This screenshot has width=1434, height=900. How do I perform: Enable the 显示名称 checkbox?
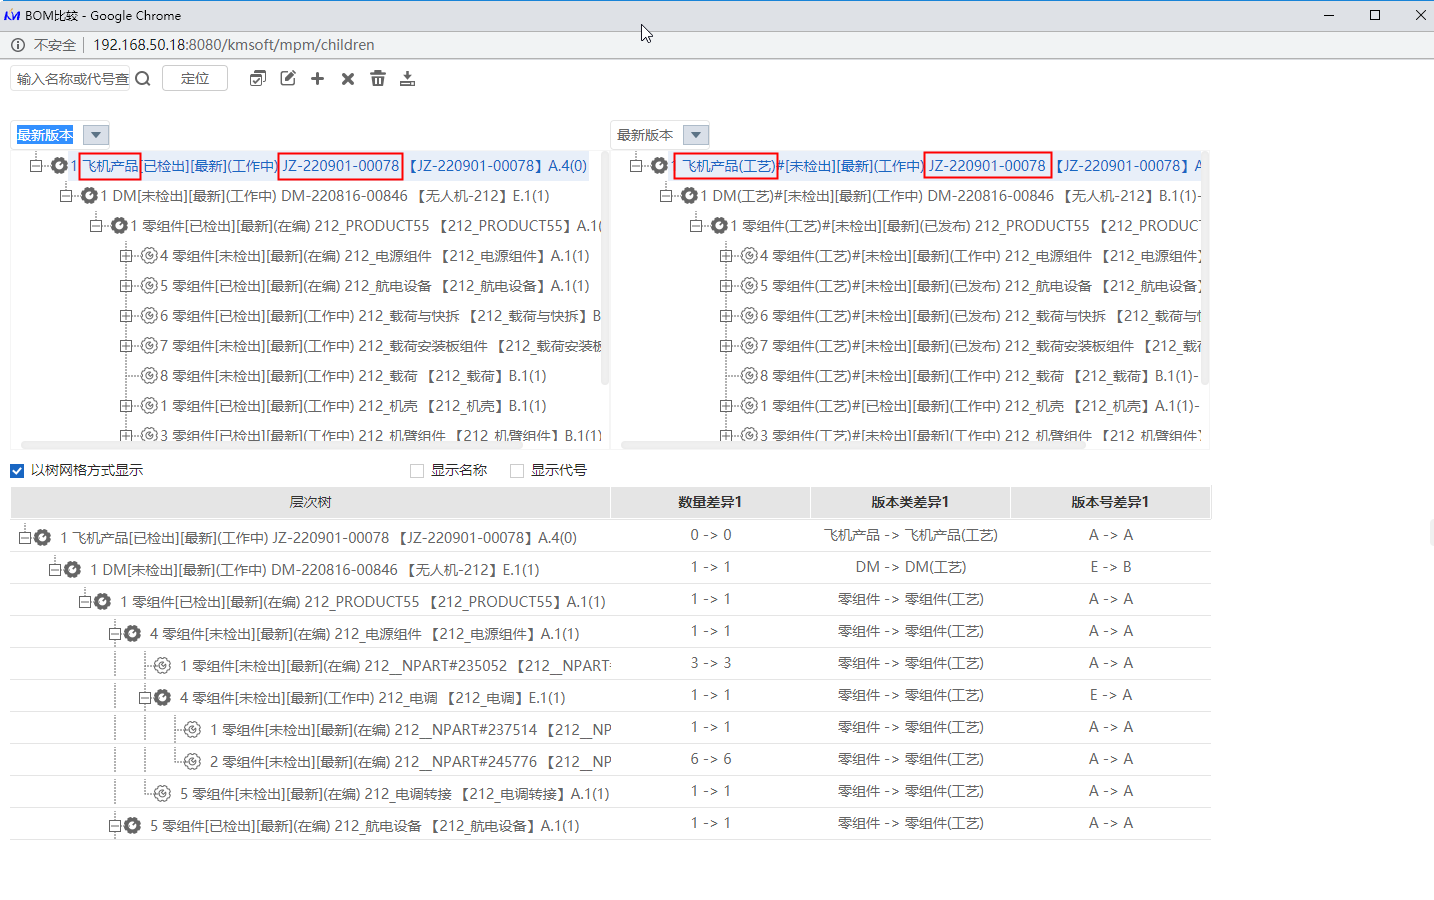tap(417, 471)
